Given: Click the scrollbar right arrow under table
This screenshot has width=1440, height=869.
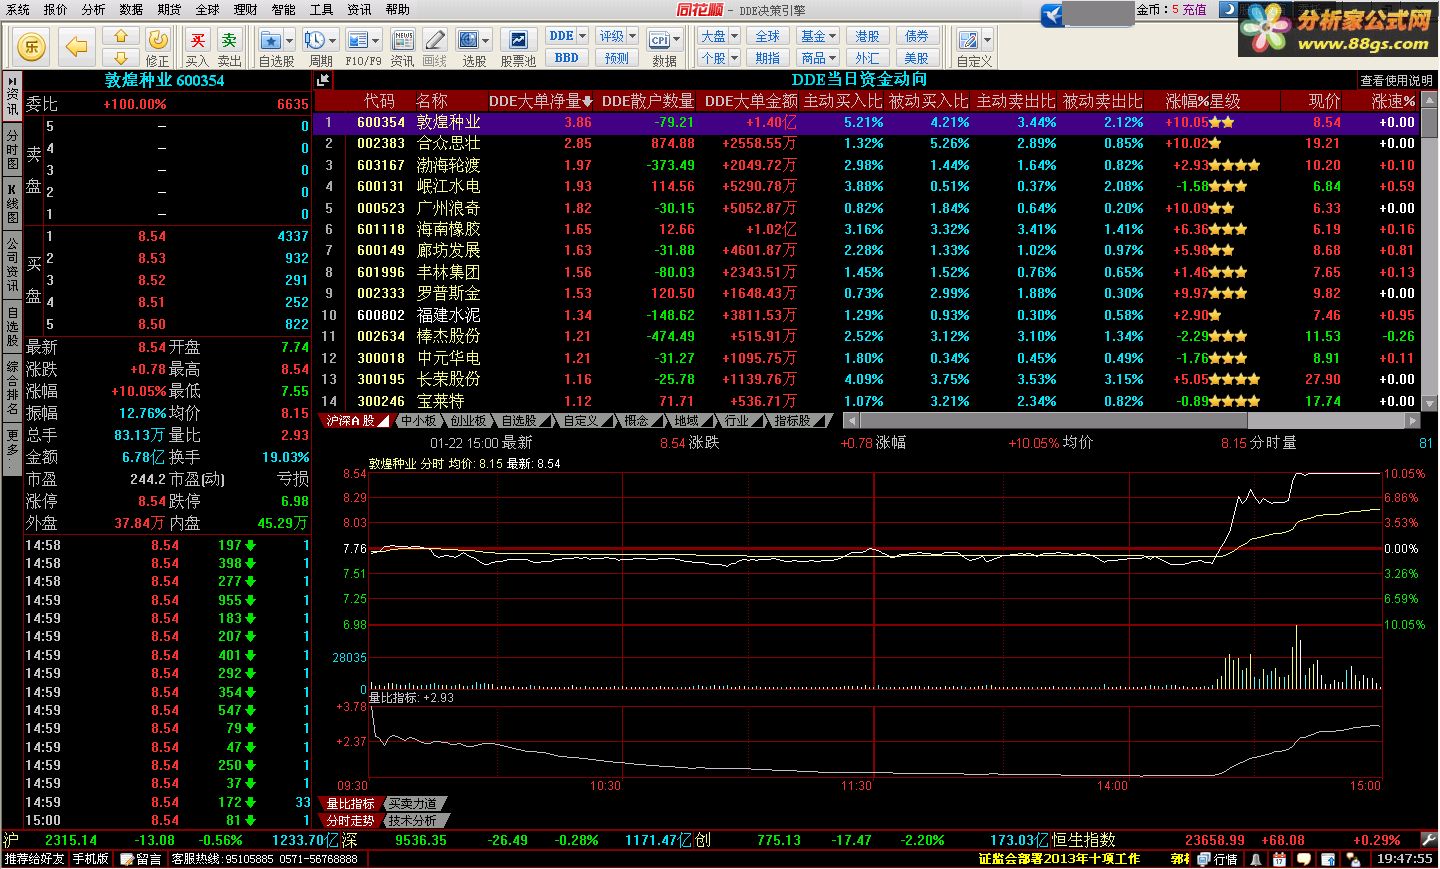Looking at the screenshot, I should (1413, 421).
